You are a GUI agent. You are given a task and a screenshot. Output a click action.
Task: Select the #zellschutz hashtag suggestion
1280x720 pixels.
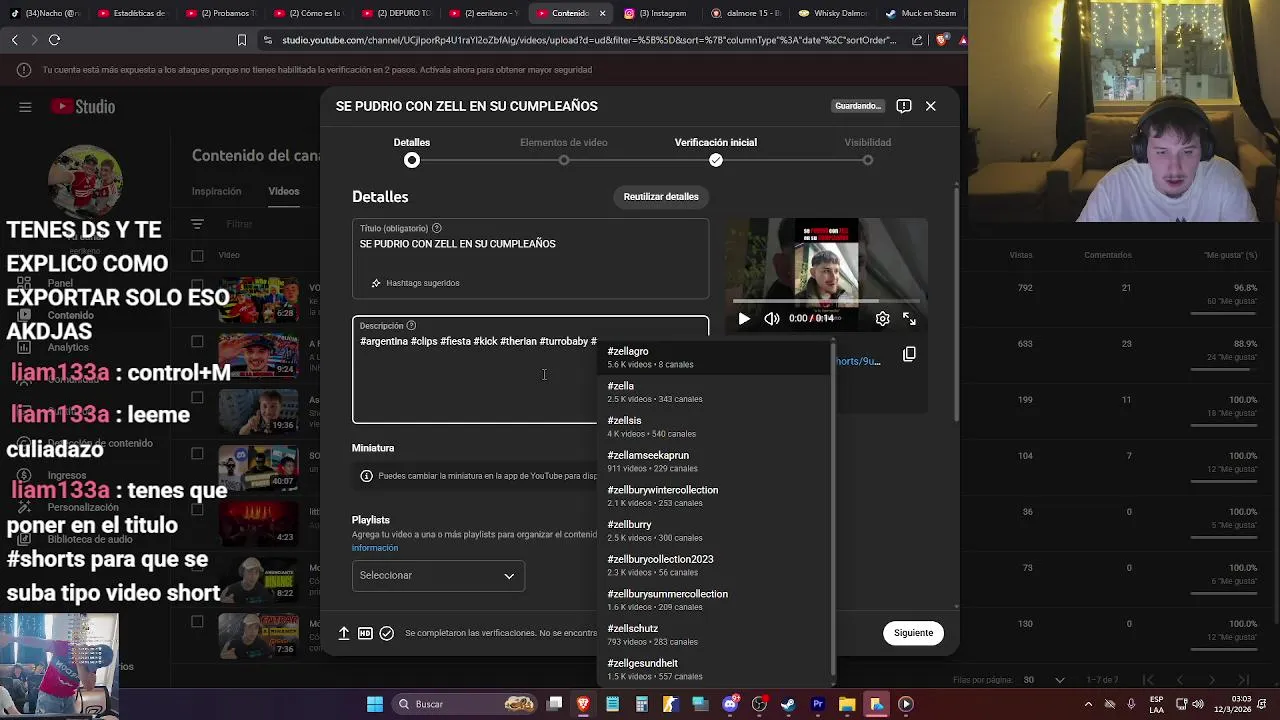pos(714,635)
